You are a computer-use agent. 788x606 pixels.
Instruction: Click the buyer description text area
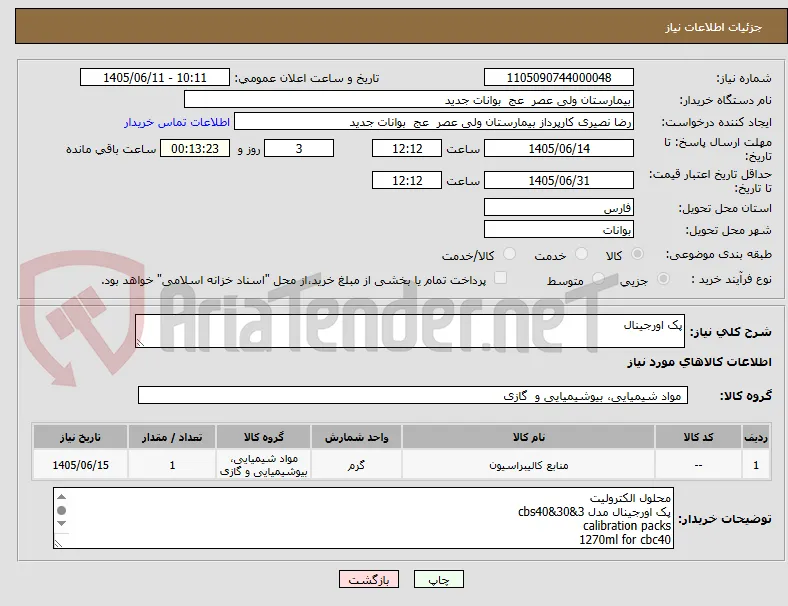[363, 518]
